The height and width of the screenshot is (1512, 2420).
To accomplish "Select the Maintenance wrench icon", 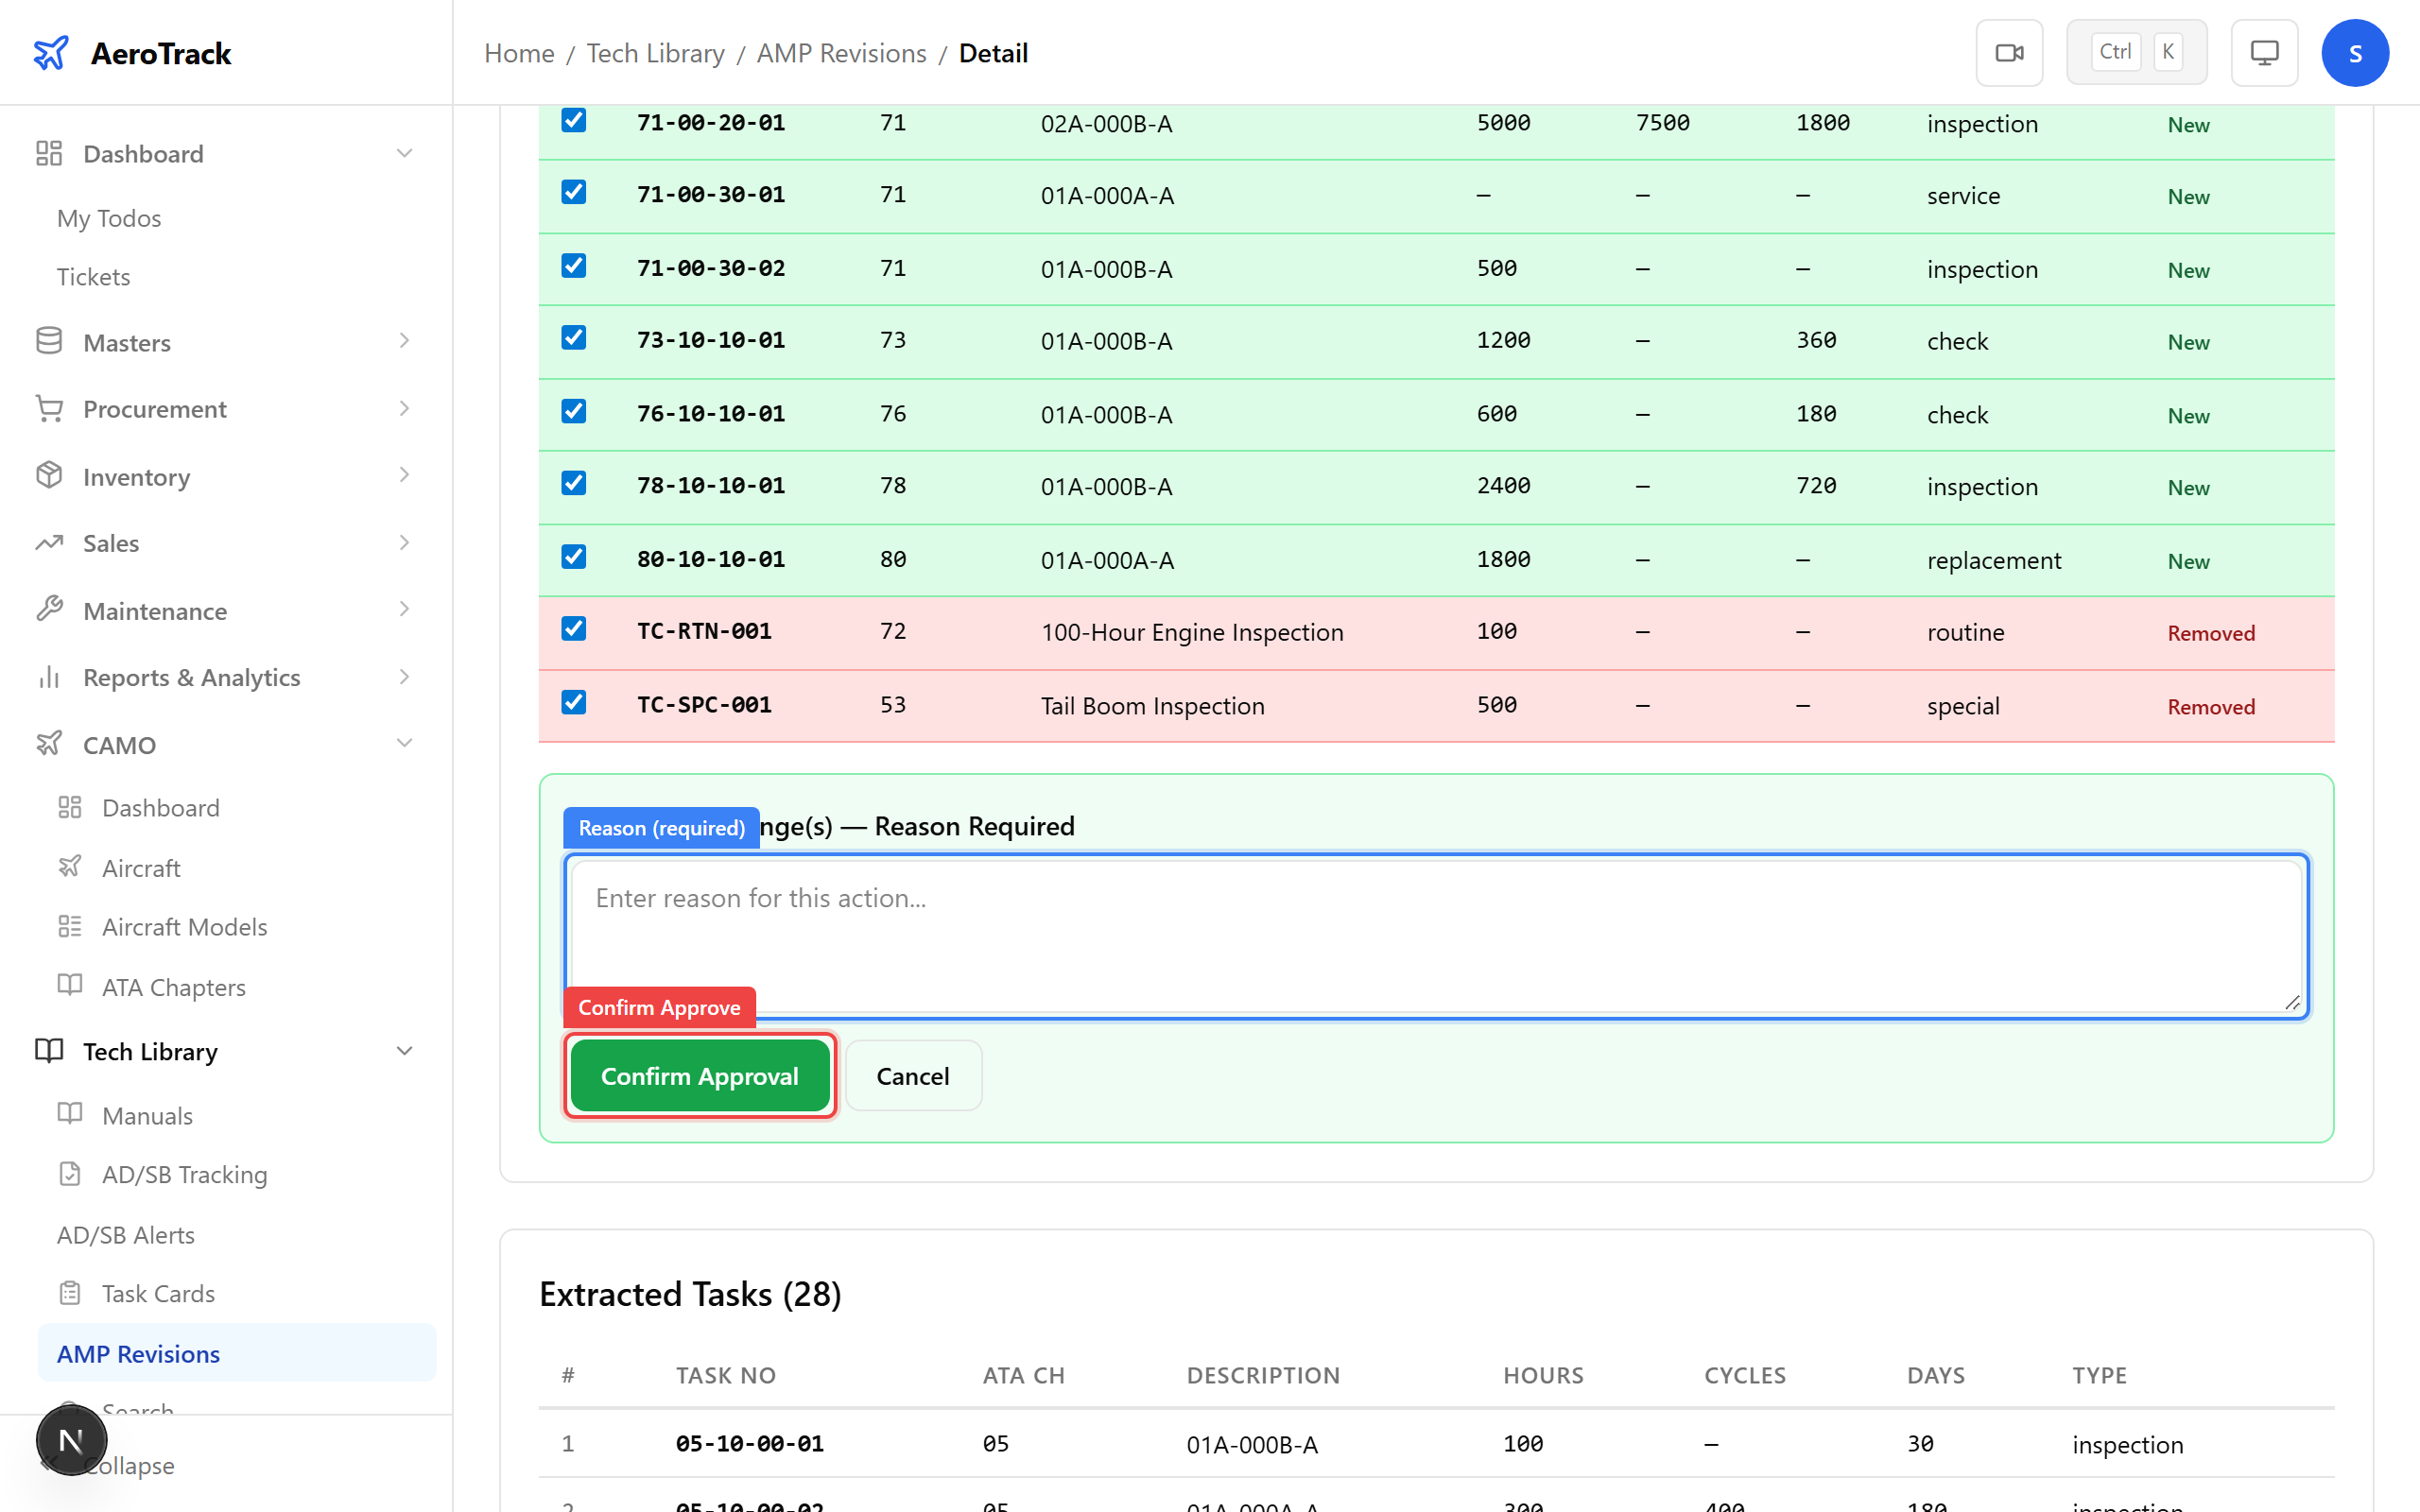I will 49,609.
